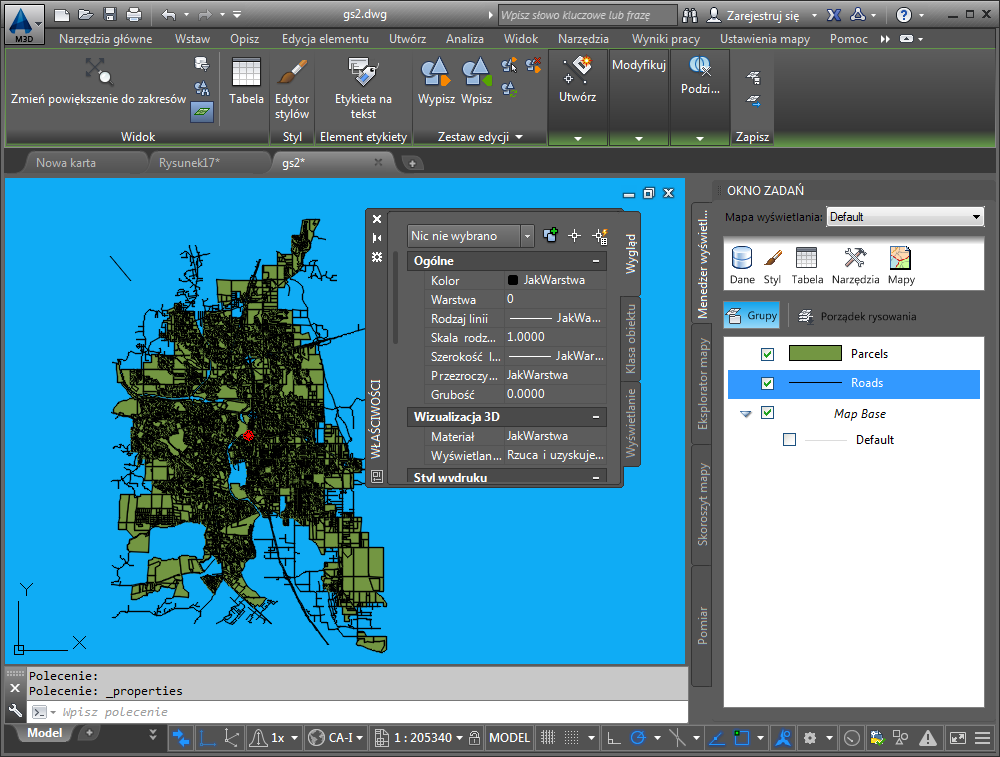
Task: Toggle the Roads layer checkbox
Action: (x=767, y=383)
